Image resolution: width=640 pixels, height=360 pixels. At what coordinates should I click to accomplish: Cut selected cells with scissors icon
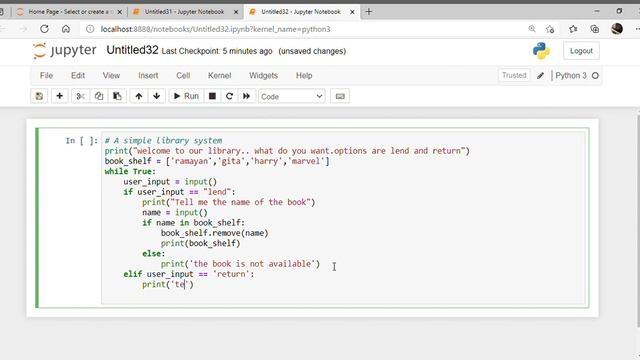pyautogui.click(x=80, y=96)
